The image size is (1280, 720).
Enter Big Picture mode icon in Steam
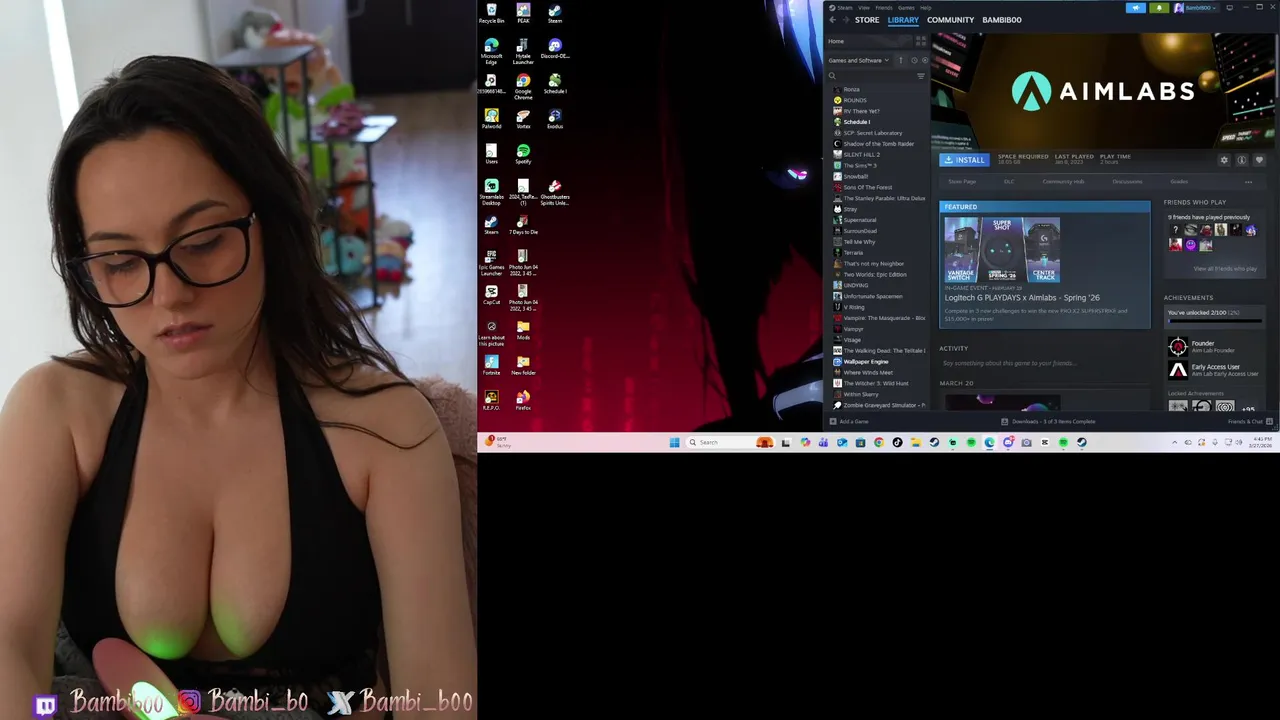click(1229, 7)
